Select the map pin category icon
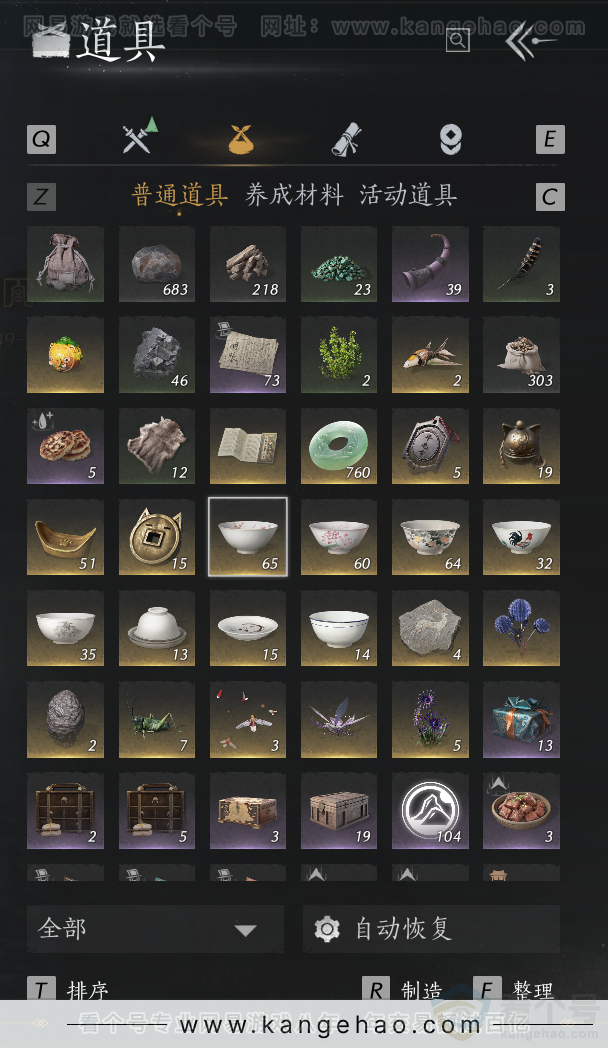608x1049 pixels. 450,139
